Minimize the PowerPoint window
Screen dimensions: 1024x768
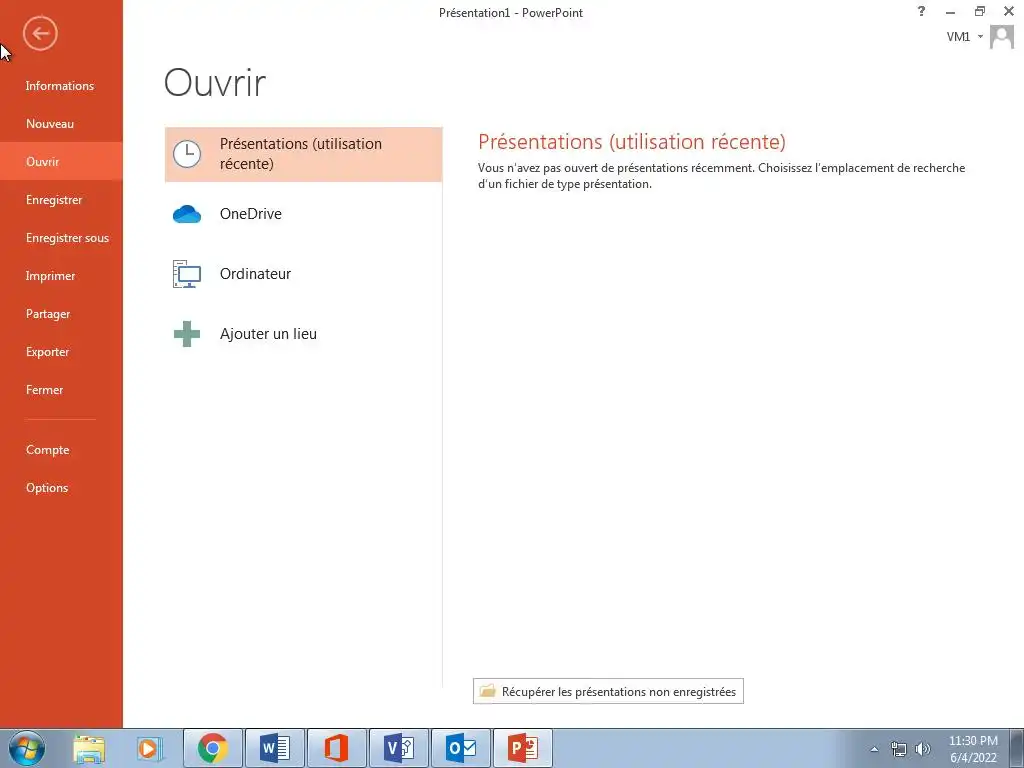click(950, 12)
